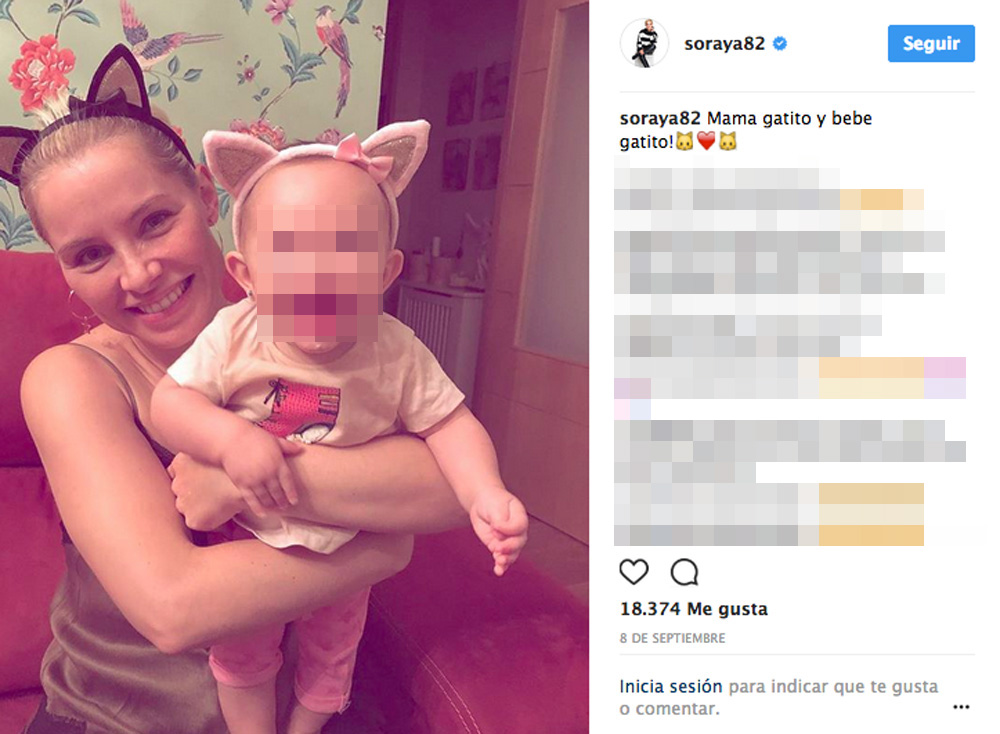Screen dimensions: 1000x734
Task: Select the bold soraya82 name in the caption
Action: (x=660, y=119)
